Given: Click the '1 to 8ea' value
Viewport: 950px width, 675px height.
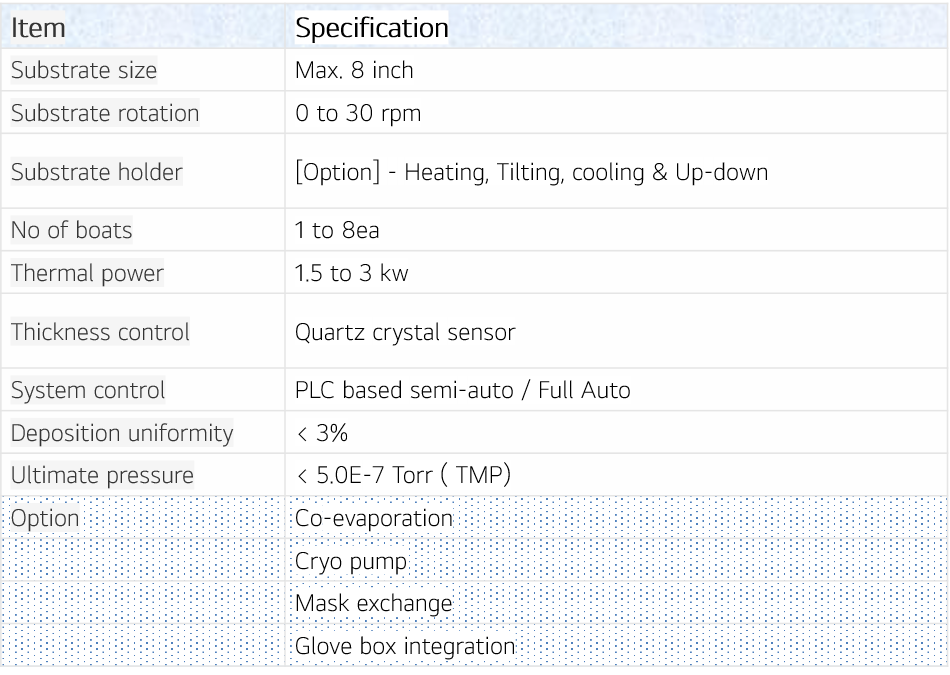Looking at the screenshot, I should tap(337, 231).
